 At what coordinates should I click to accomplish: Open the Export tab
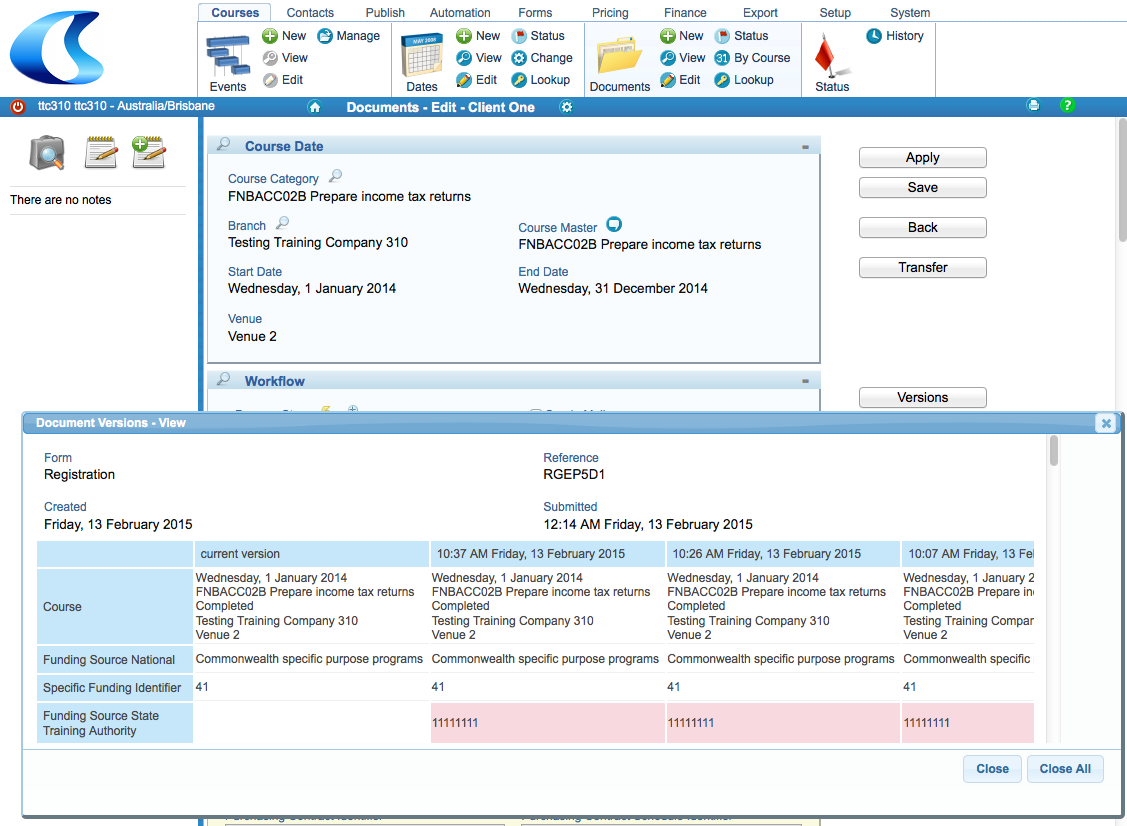point(760,13)
